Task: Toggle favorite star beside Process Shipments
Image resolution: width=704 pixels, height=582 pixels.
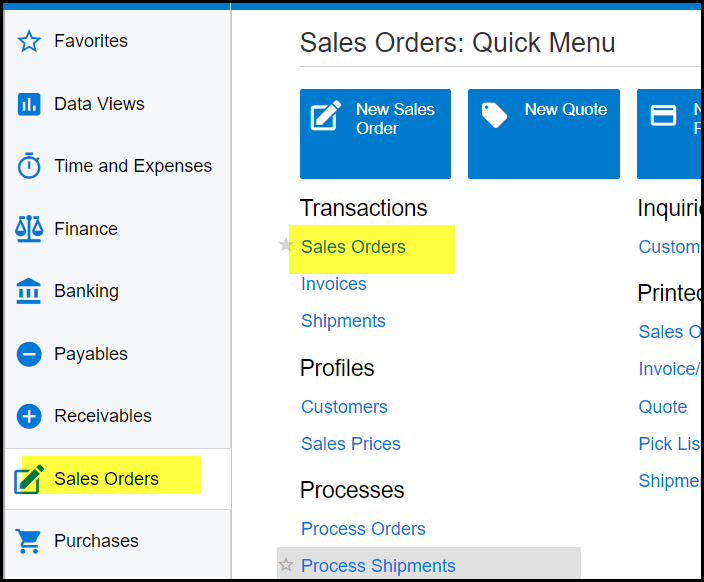Action: [286, 565]
